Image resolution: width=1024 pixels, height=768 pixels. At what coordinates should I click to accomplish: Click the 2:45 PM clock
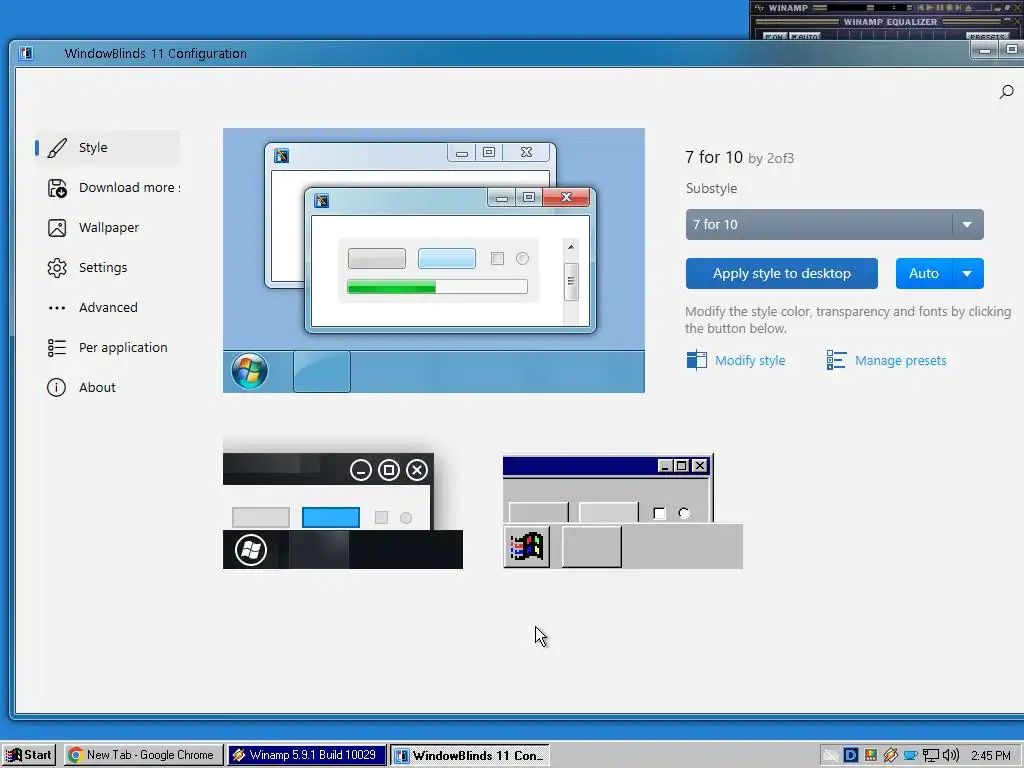(990, 756)
